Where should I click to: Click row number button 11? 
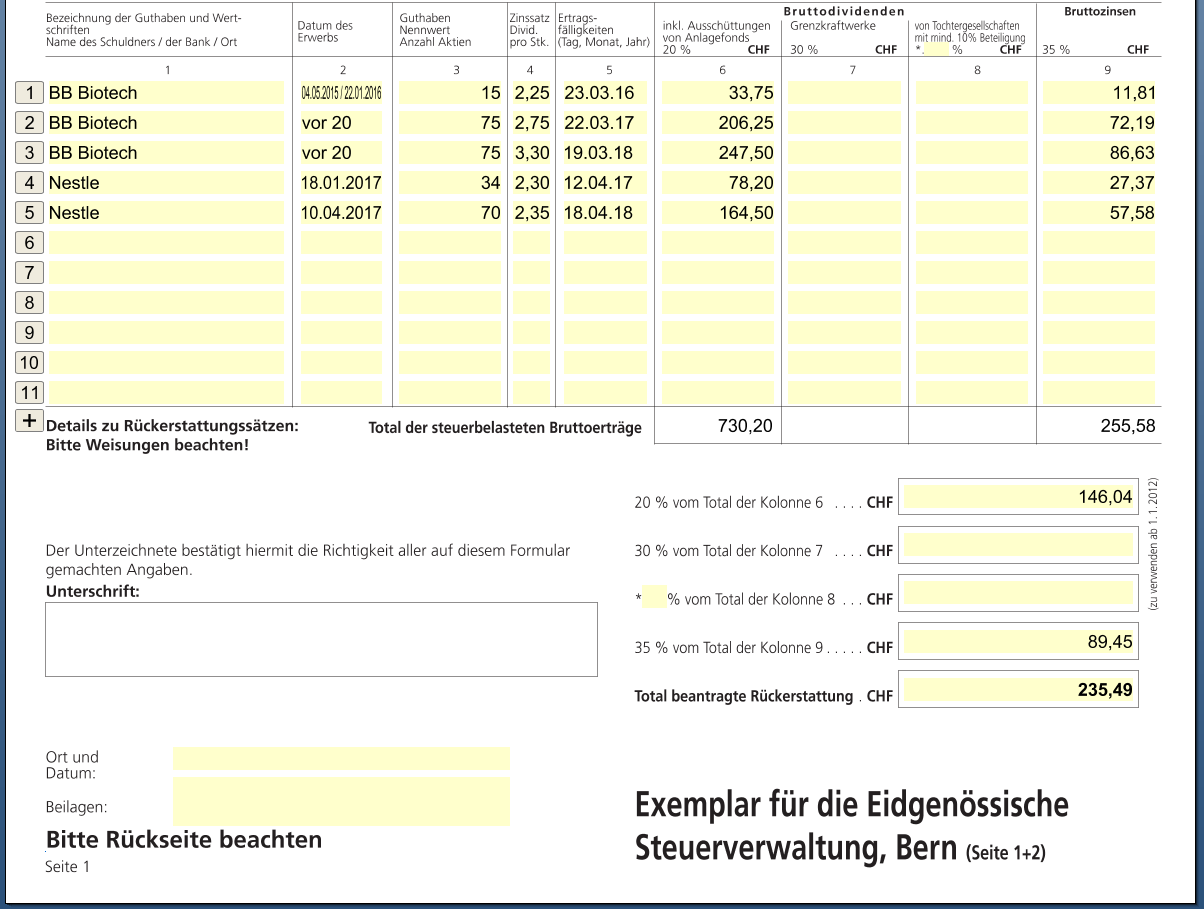coord(30,393)
